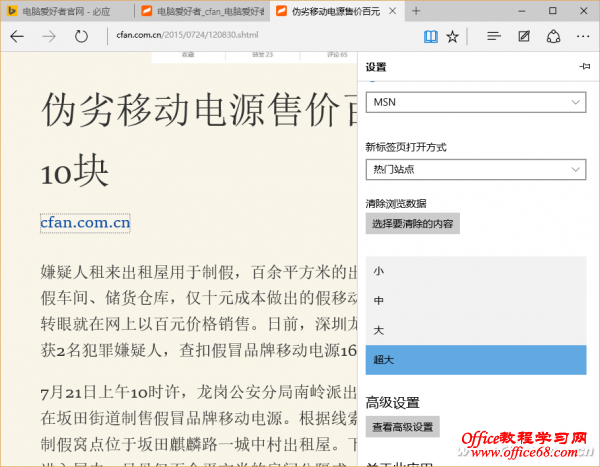Open the More actions ellipsis menu
The height and width of the screenshot is (467, 600).
click(583, 36)
